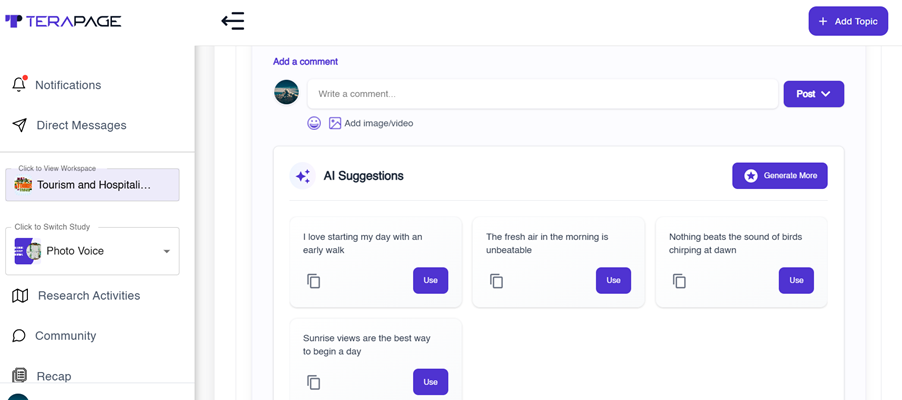Click the Write a comment field
This screenshot has width=902, height=400.
[542, 94]
